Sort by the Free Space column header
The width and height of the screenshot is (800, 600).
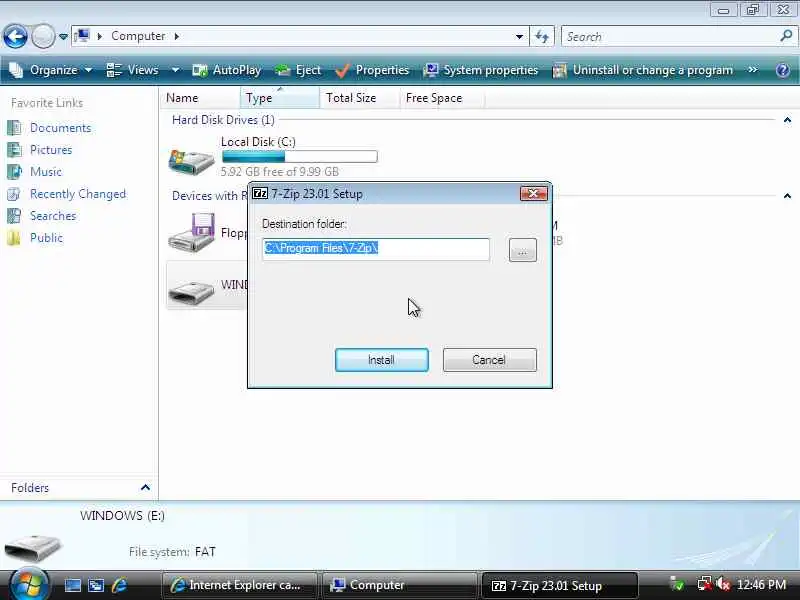442,98
